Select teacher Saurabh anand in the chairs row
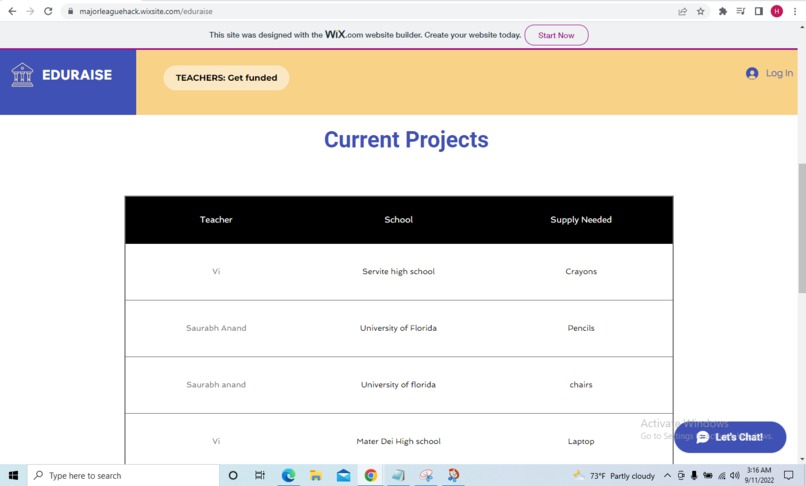This screenshot has width=806, height=486. click(216, 385)
